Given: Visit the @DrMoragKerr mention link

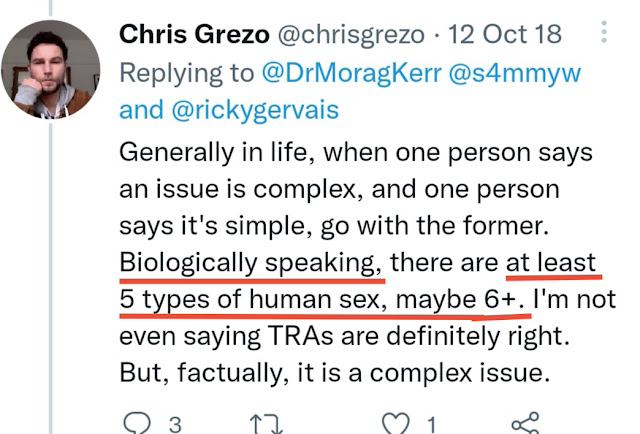Looking at the screenshot, I should point(351,73).
